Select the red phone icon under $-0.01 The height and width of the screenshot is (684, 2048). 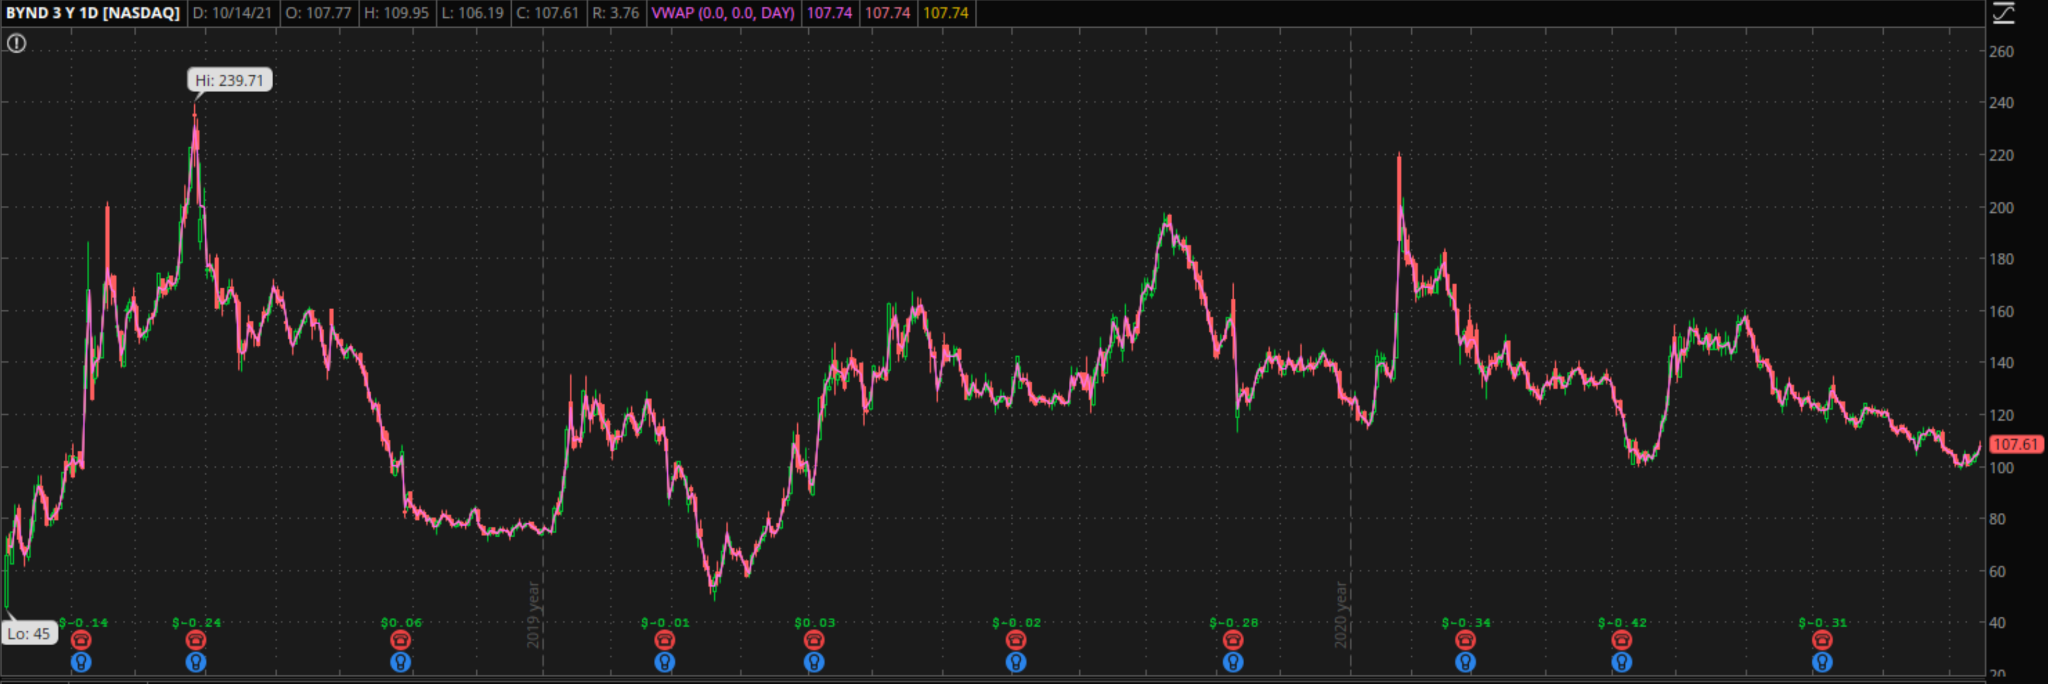tap(665, 640)
